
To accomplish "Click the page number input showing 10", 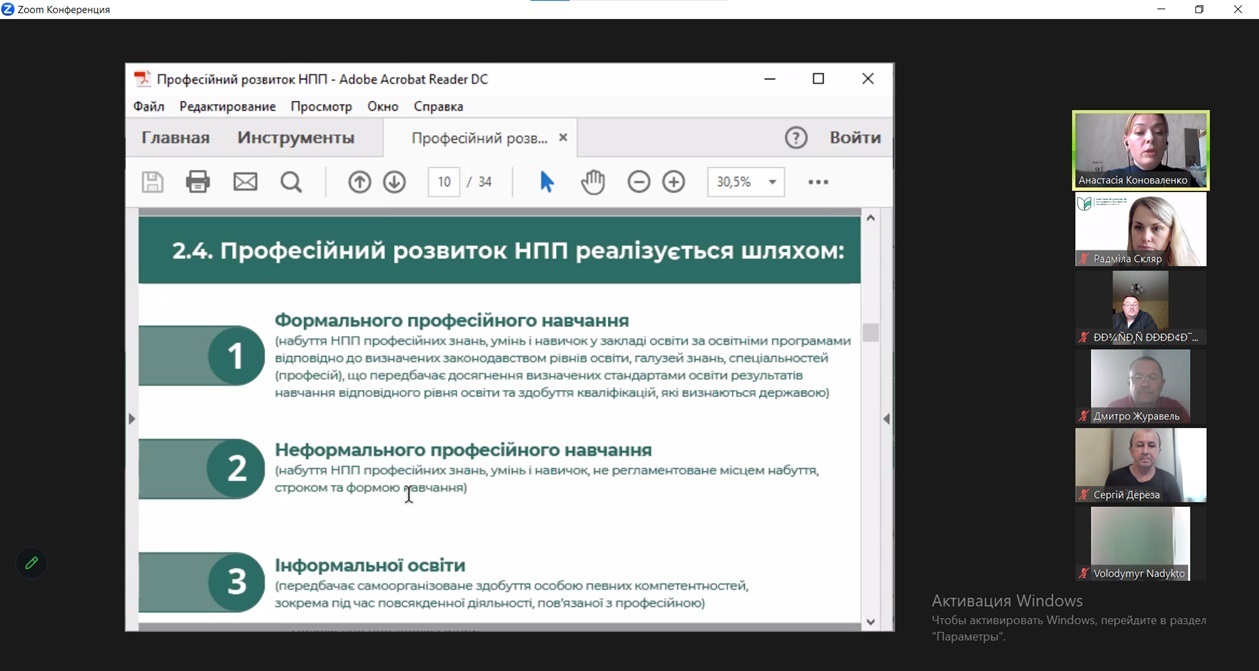I will tap(443, 181).
